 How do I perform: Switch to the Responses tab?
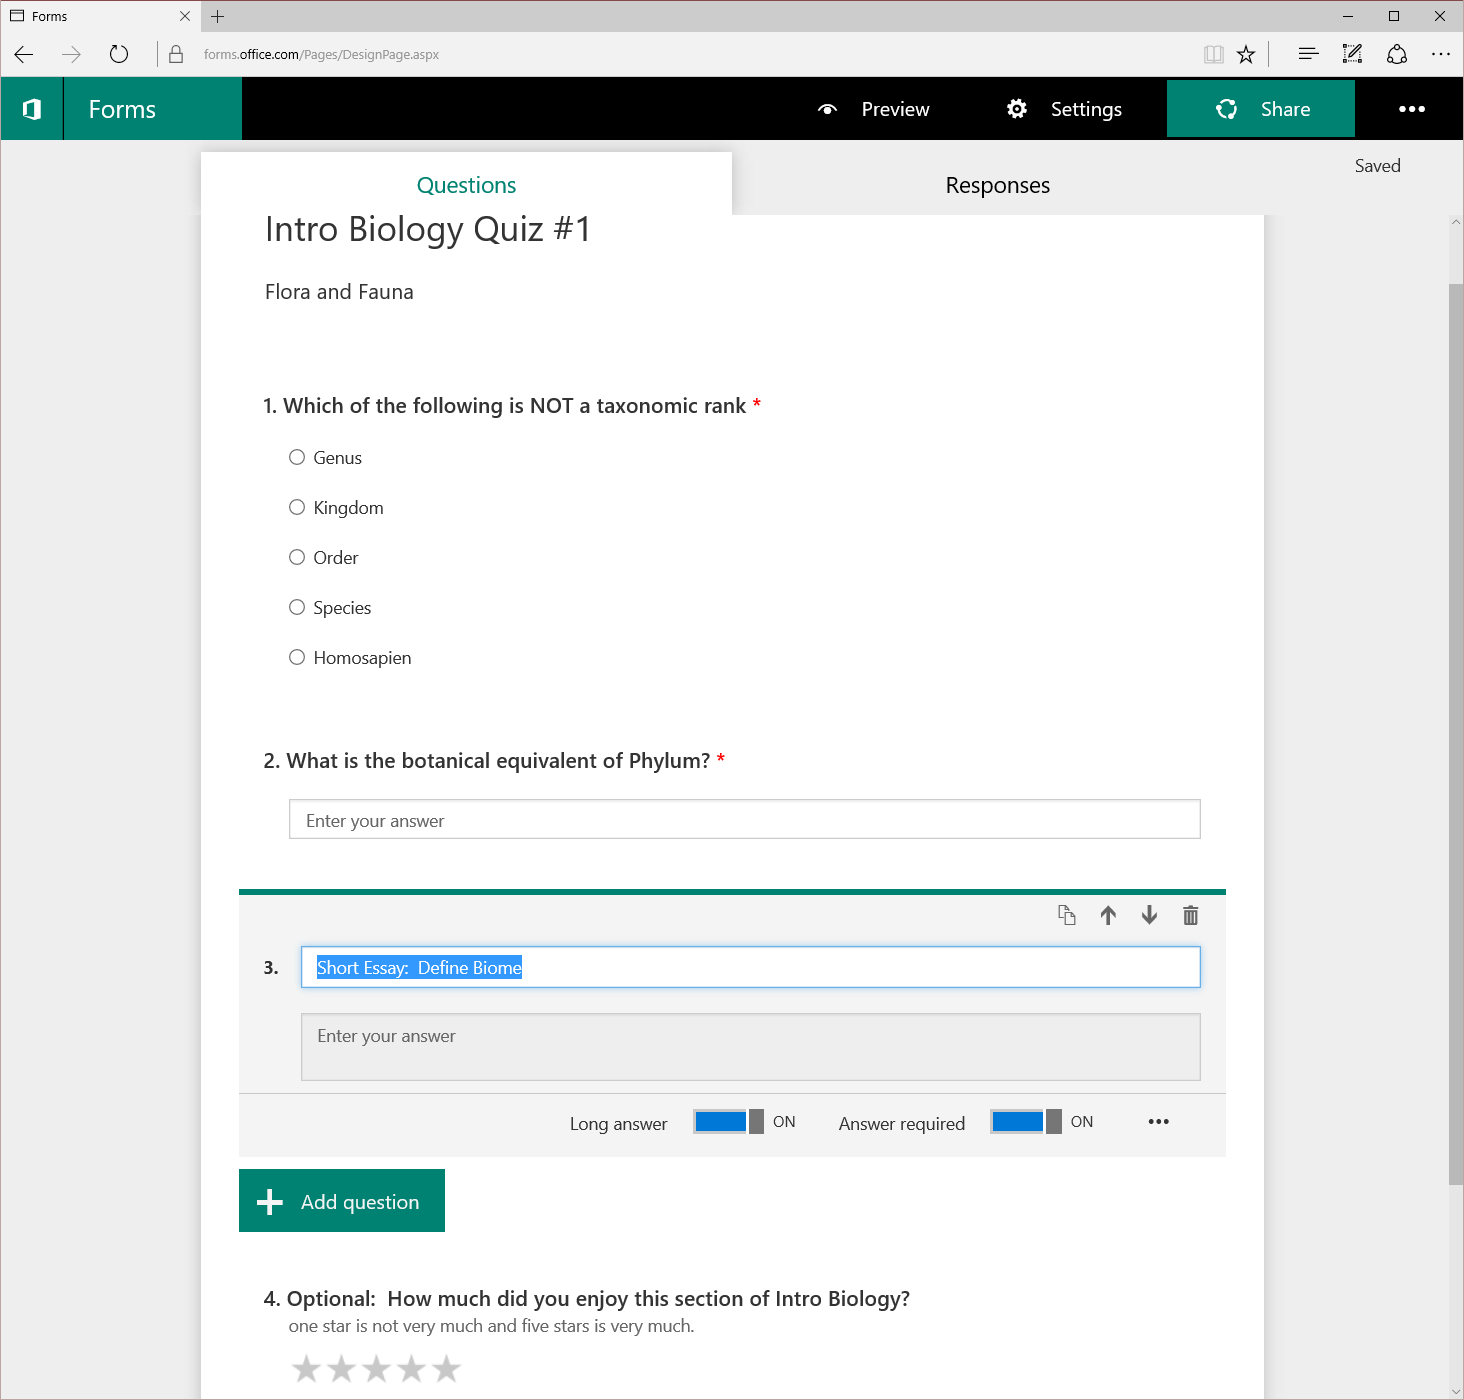pyautogui.click(x=997, y=185)
